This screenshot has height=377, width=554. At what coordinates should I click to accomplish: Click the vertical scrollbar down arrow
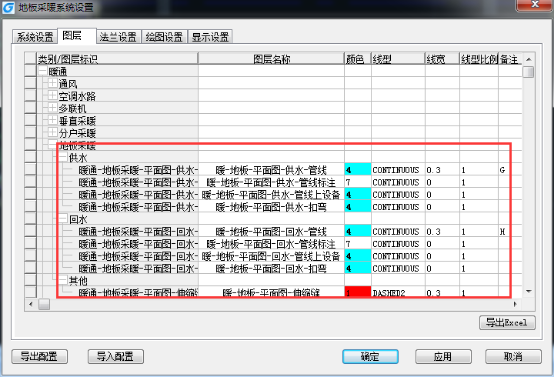click(529, 291)
